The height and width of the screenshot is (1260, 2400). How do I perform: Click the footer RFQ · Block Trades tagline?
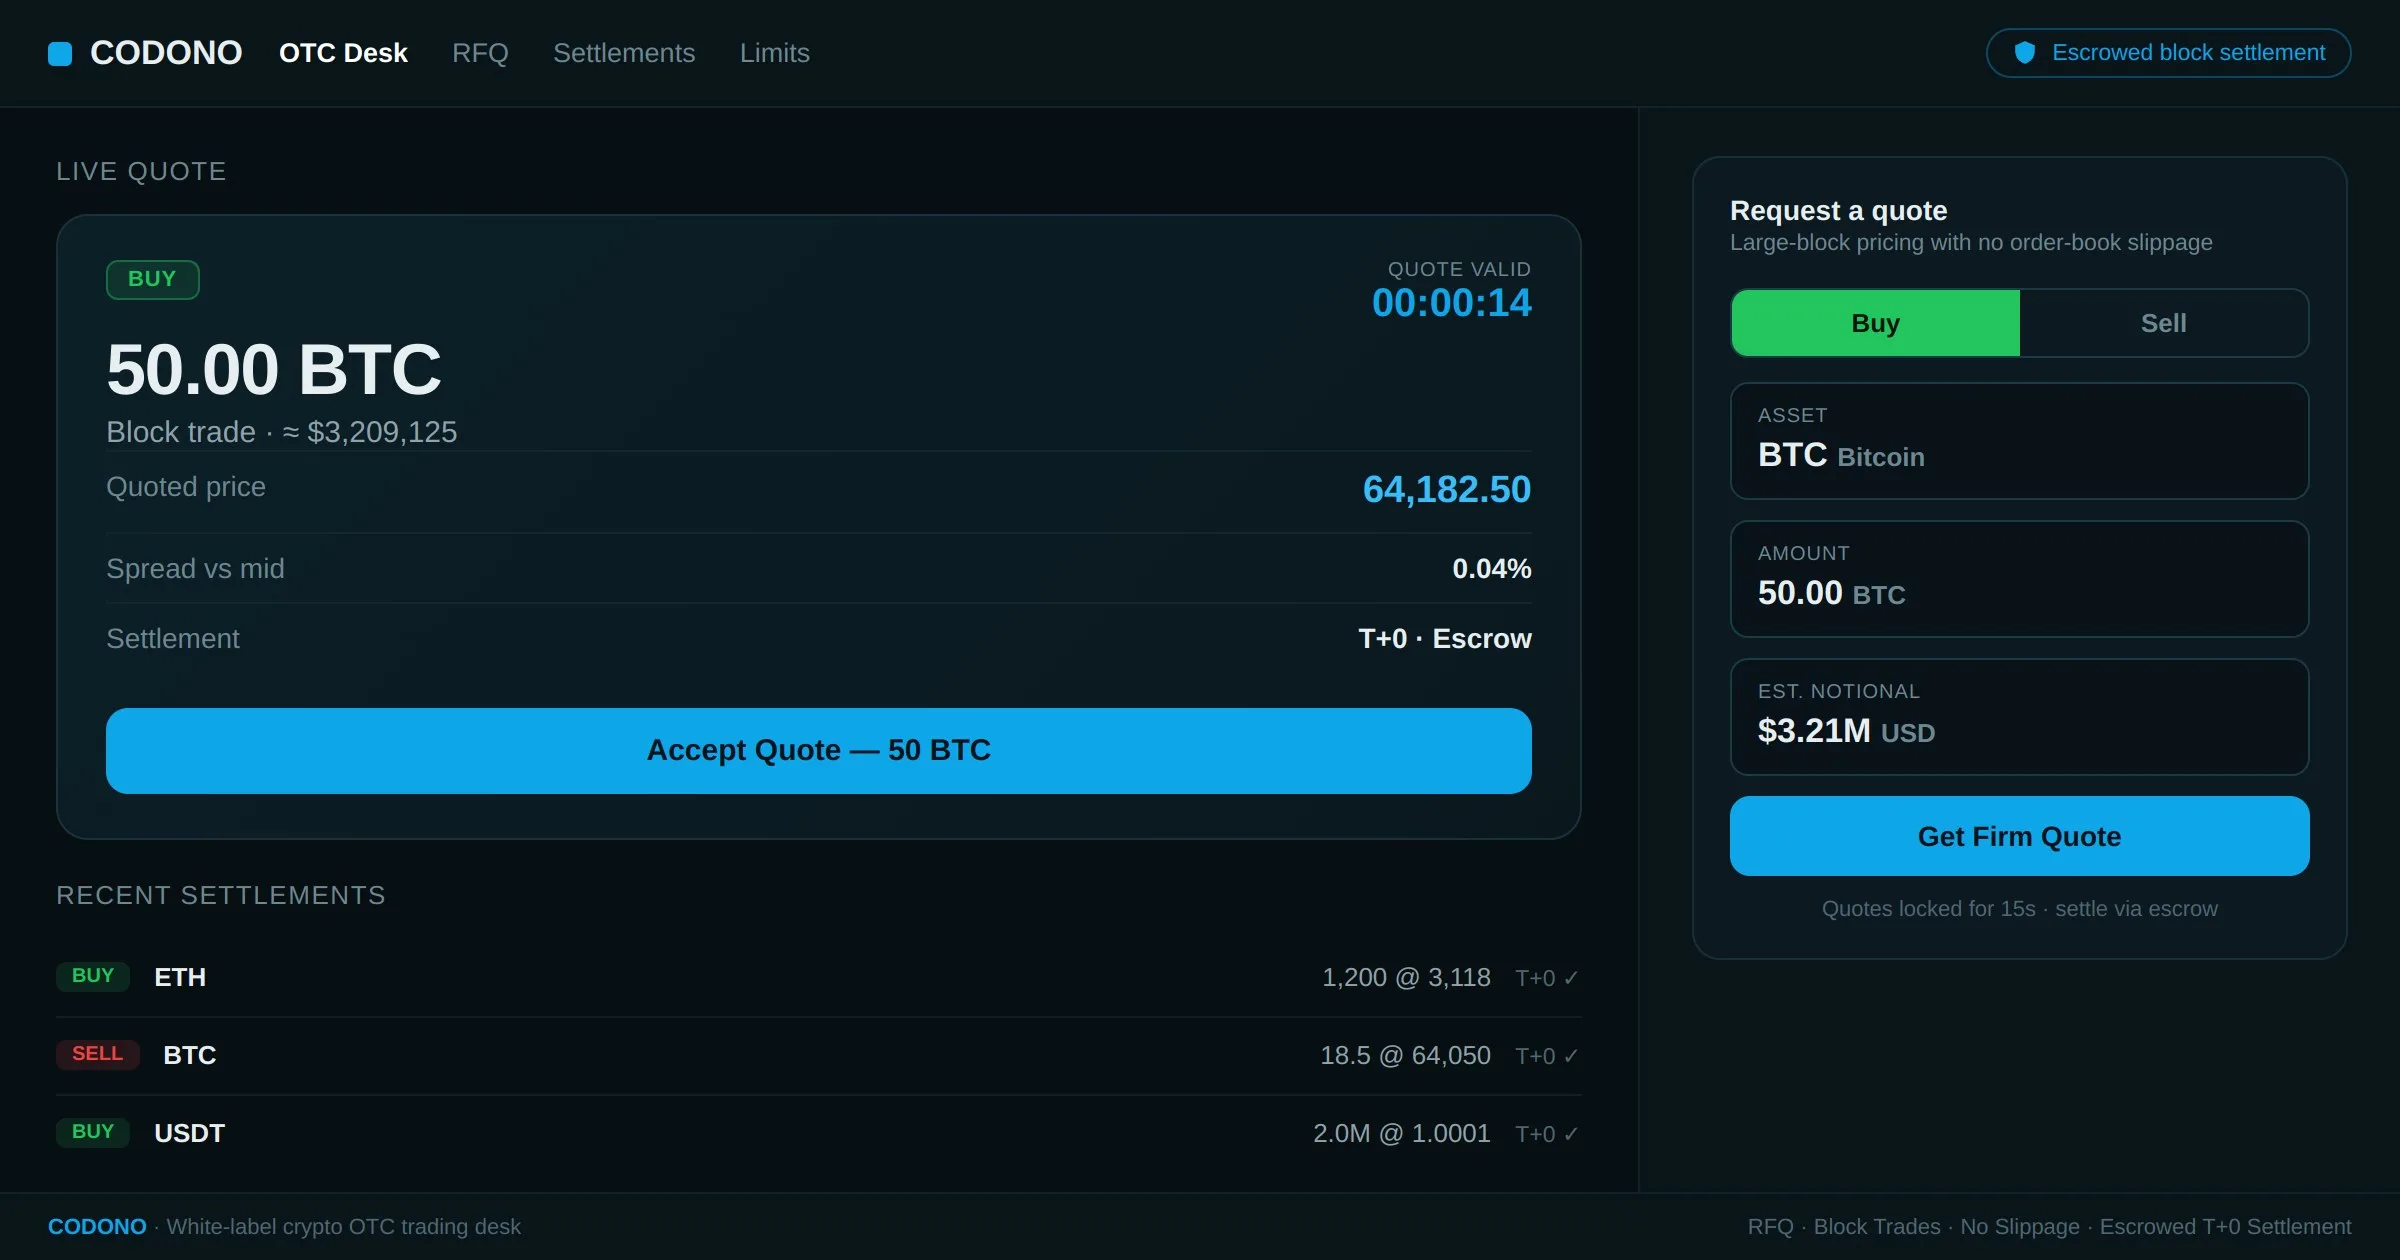pos(2049,1227)
